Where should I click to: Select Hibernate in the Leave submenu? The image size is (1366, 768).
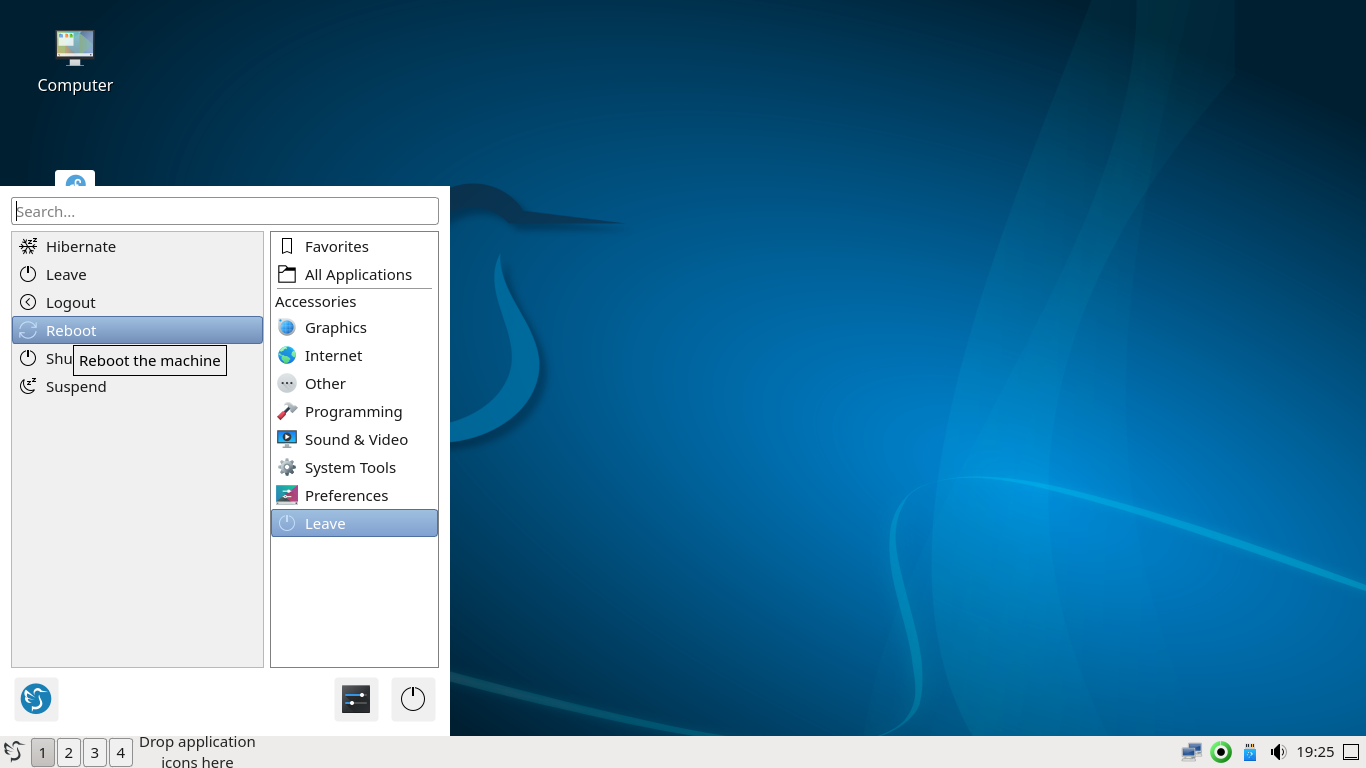click(137, 246)
